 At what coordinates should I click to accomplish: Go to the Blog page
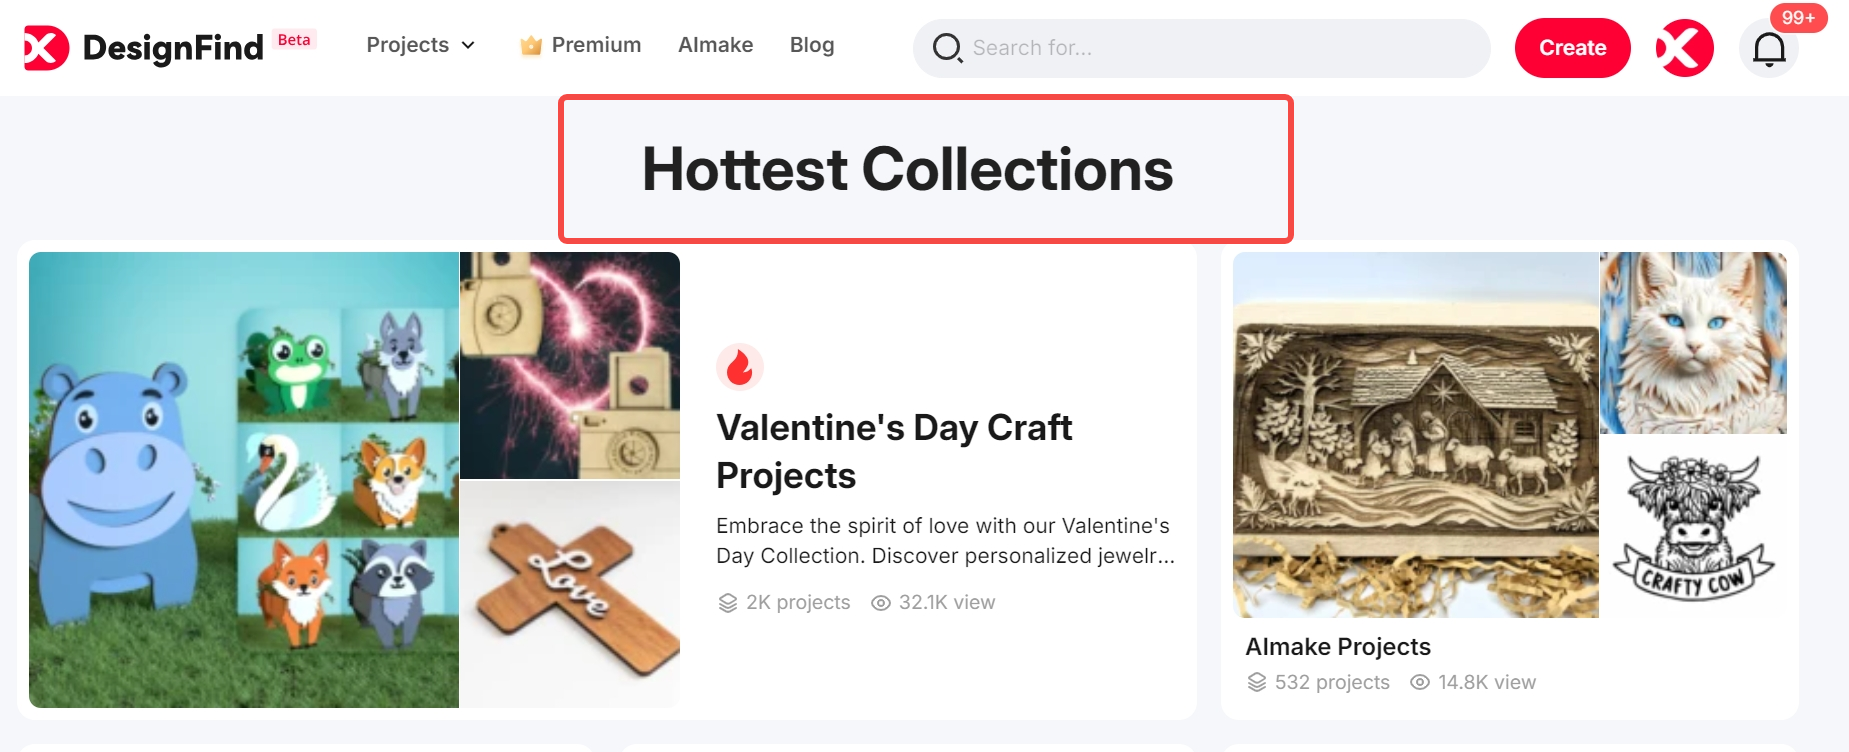coord(812,45)
